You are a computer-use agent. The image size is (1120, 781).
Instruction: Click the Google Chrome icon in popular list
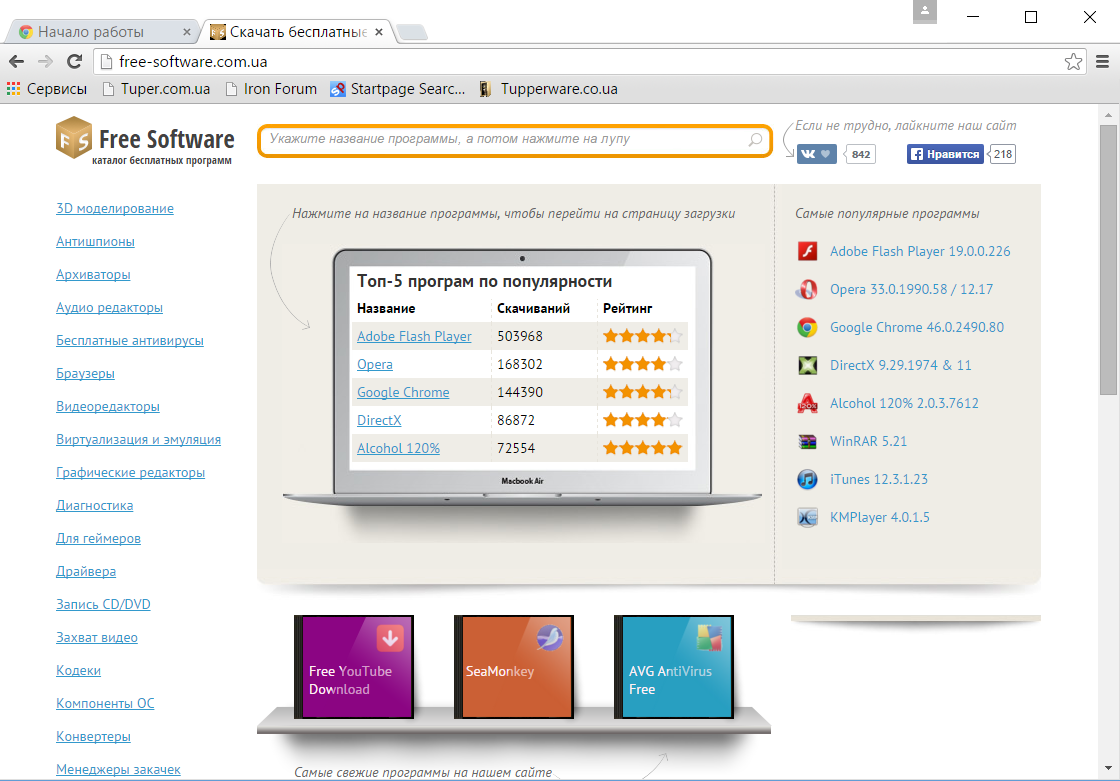click(x=807, y=327)
